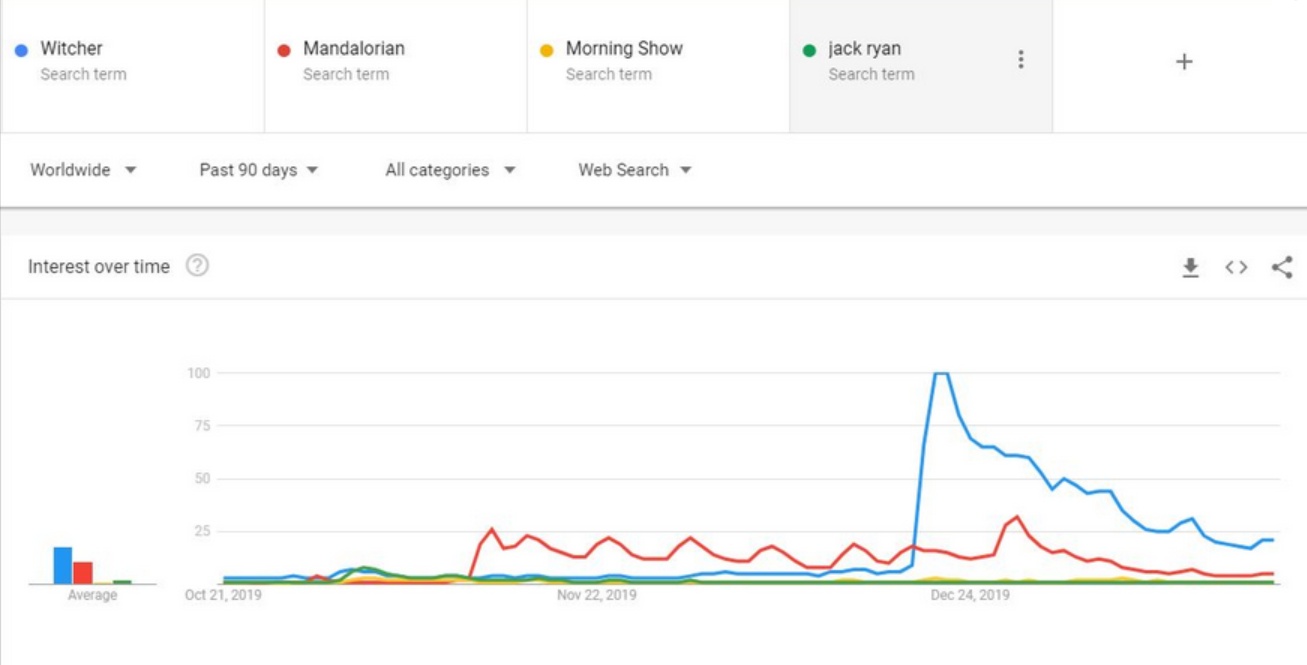The image size is (1307, 665).
Task: Expand the Worldwide region dropdown
Action: pyautogui.click(x=83, y=170)
